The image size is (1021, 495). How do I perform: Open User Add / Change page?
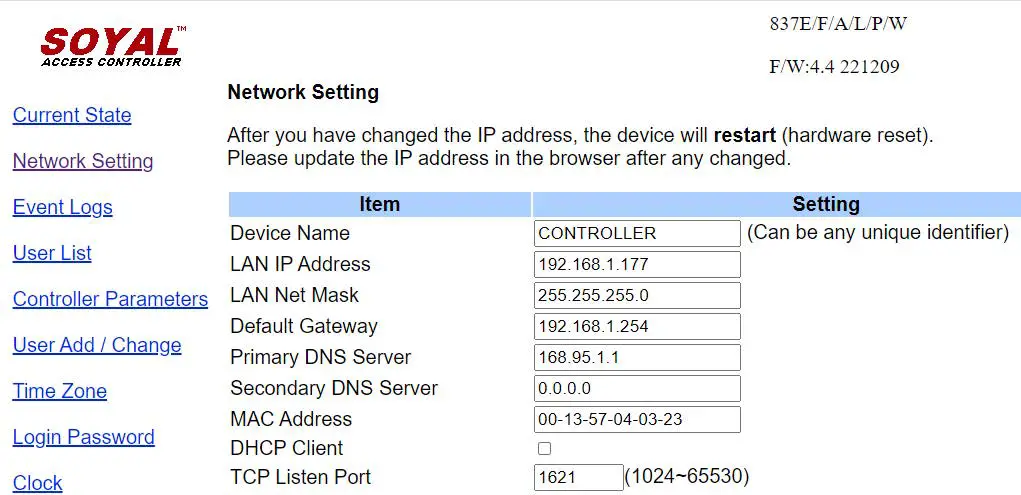pos(97,345)
